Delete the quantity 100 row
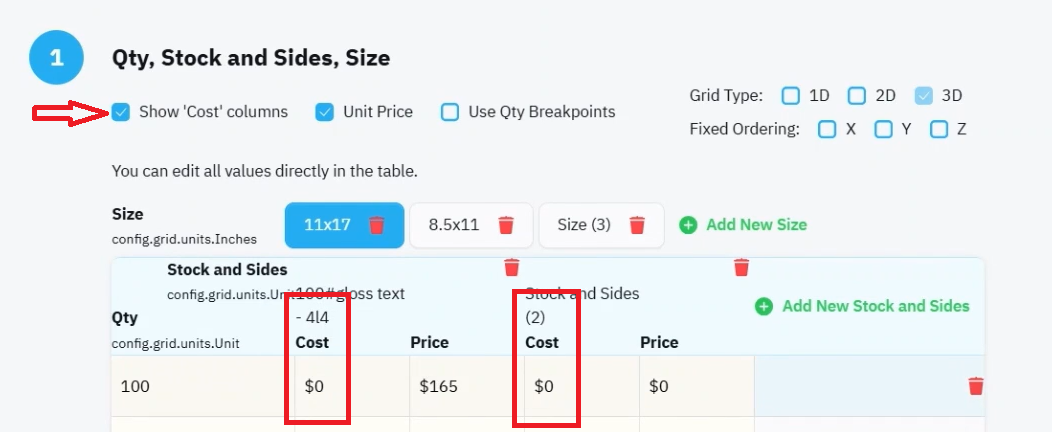This screenshot has height=432, width=1052. pos(976,386)
